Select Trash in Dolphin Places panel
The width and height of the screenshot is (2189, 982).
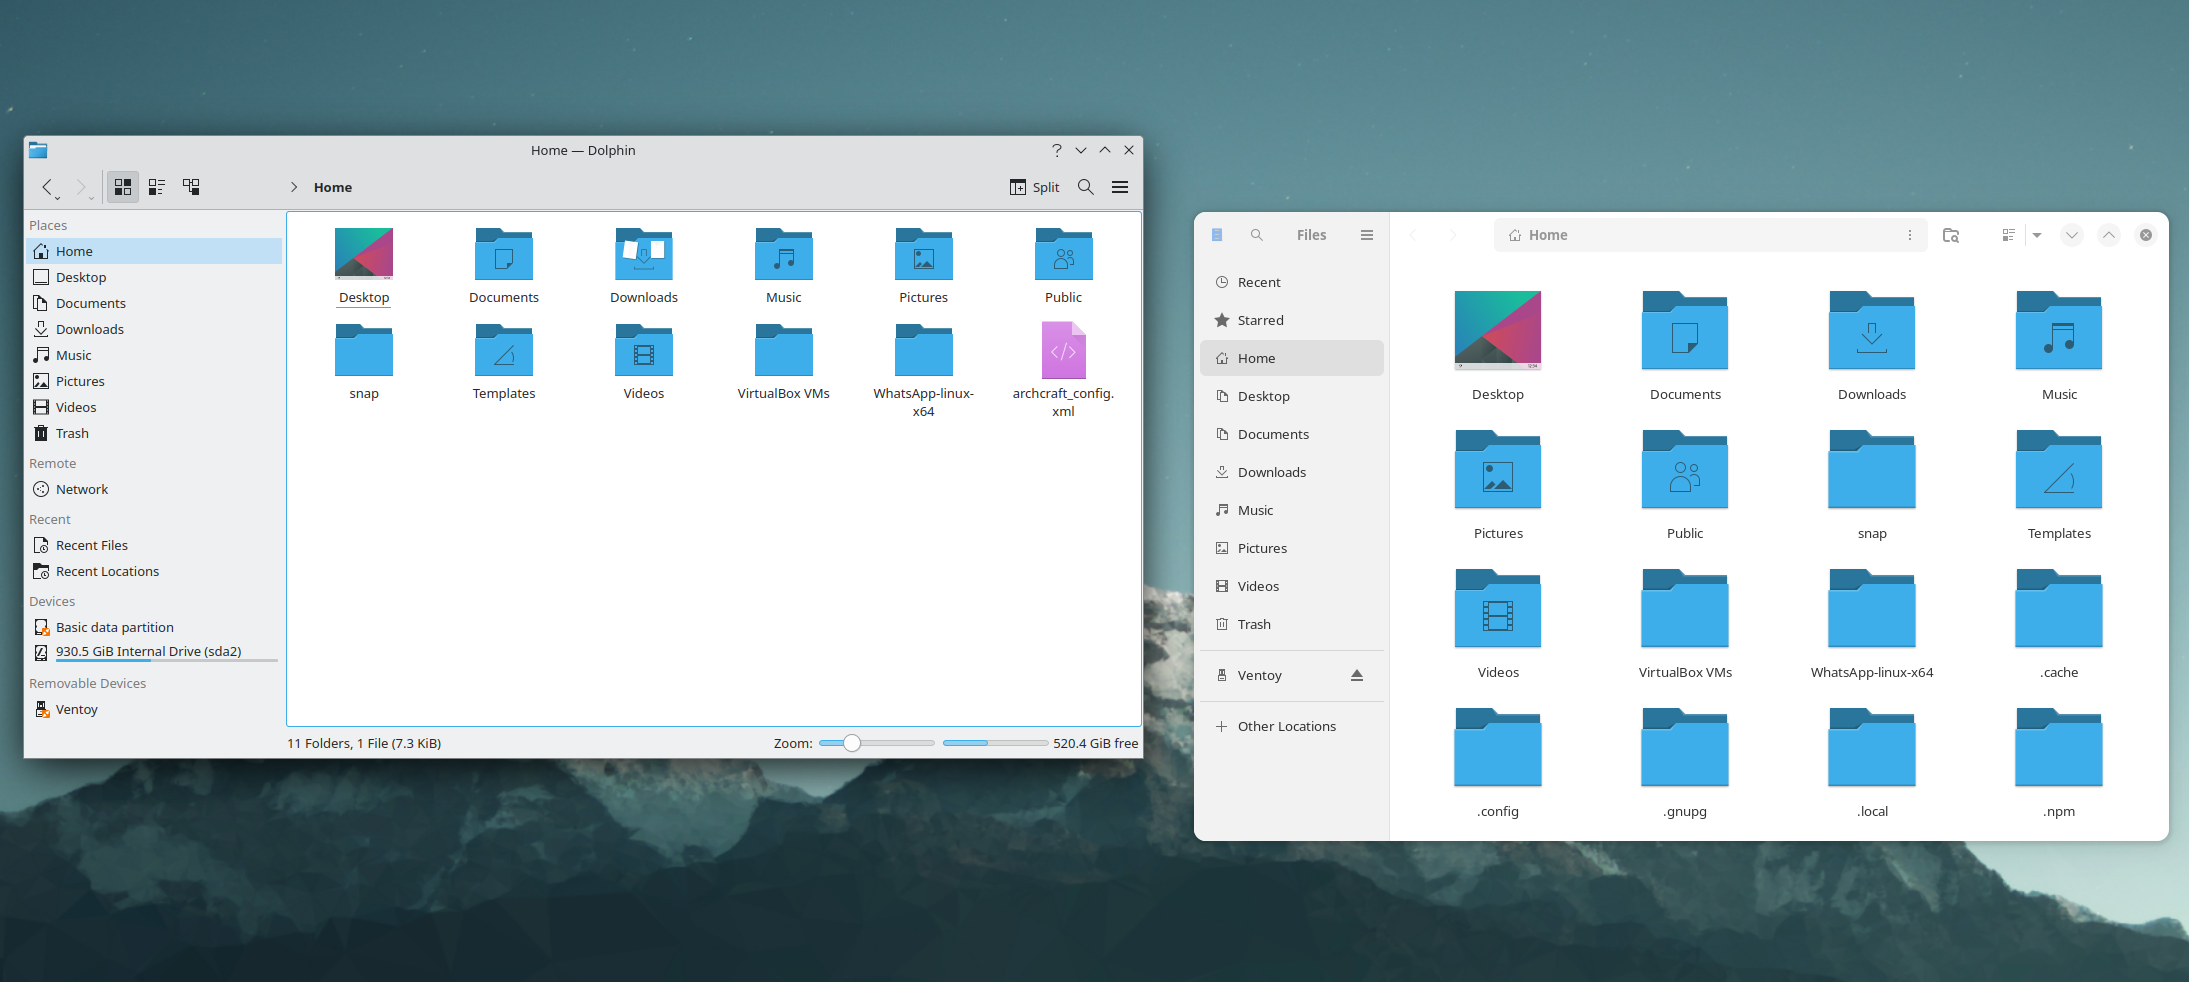point(72,433)
